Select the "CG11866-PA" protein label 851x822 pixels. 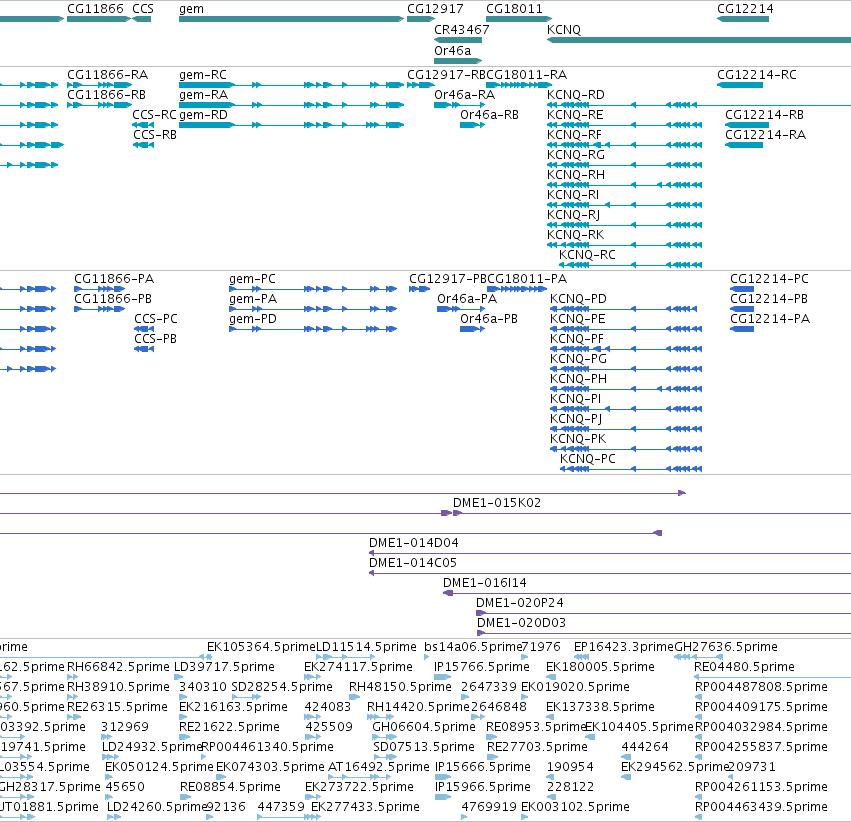(x=114, y=278)
